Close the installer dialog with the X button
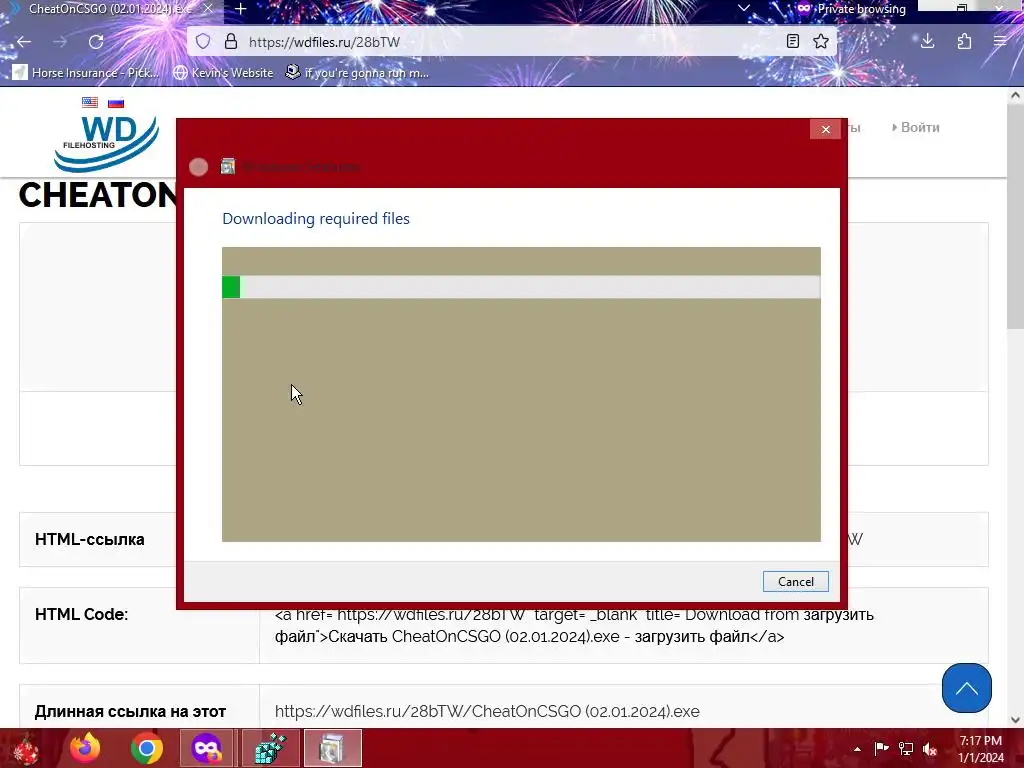 tap(825, 129)
